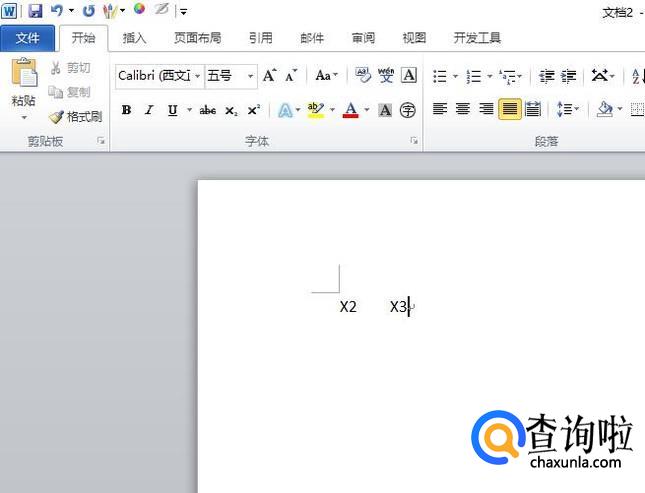
Task: Click the text X2 in document
Action: (348, 307)
